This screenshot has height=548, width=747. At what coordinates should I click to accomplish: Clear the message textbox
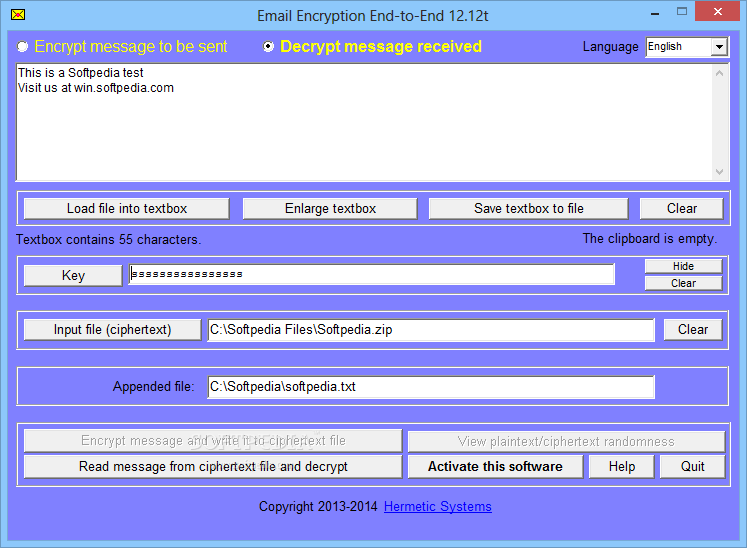tap(682, 209)
